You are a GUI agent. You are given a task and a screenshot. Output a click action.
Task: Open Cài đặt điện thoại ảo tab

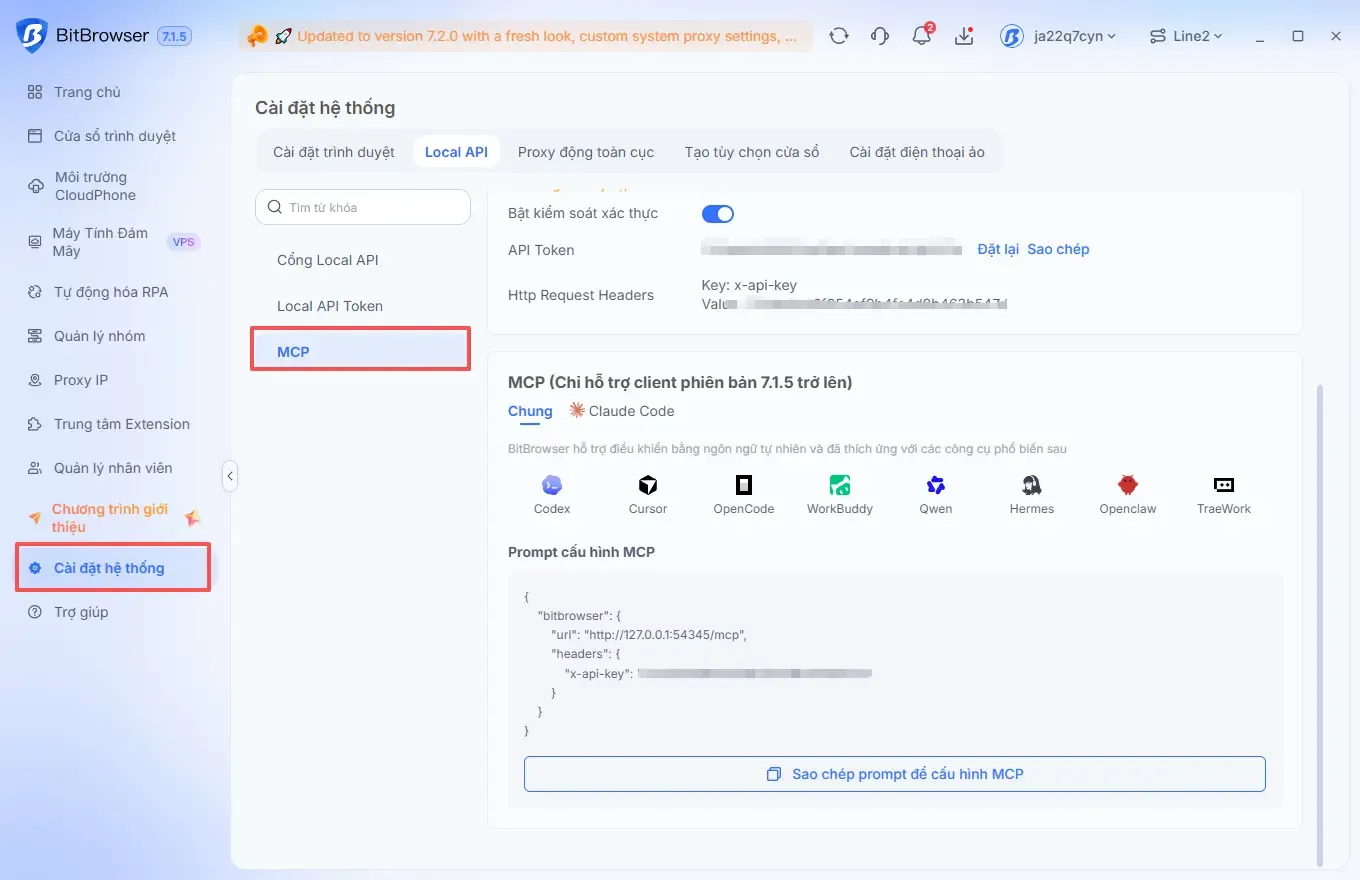[x=917, y=152]
